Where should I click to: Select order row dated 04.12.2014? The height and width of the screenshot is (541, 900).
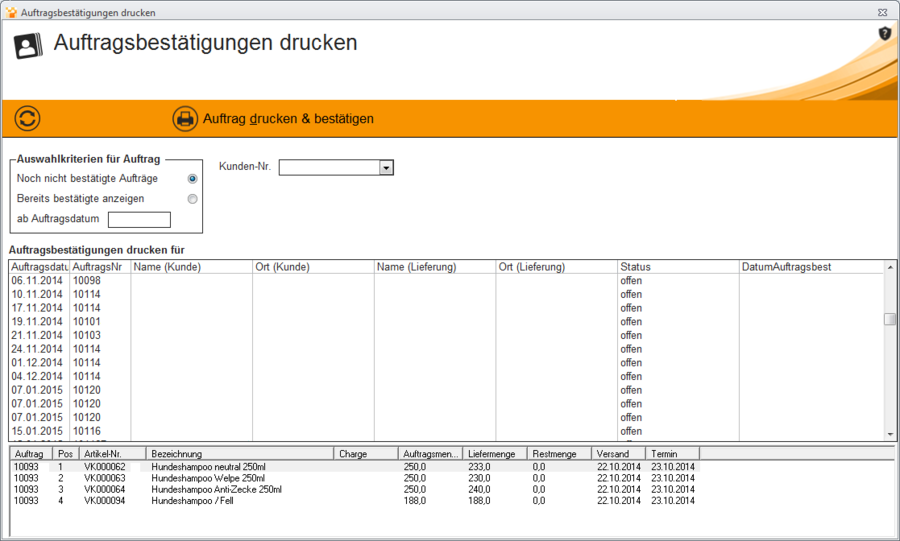point(446,377)
